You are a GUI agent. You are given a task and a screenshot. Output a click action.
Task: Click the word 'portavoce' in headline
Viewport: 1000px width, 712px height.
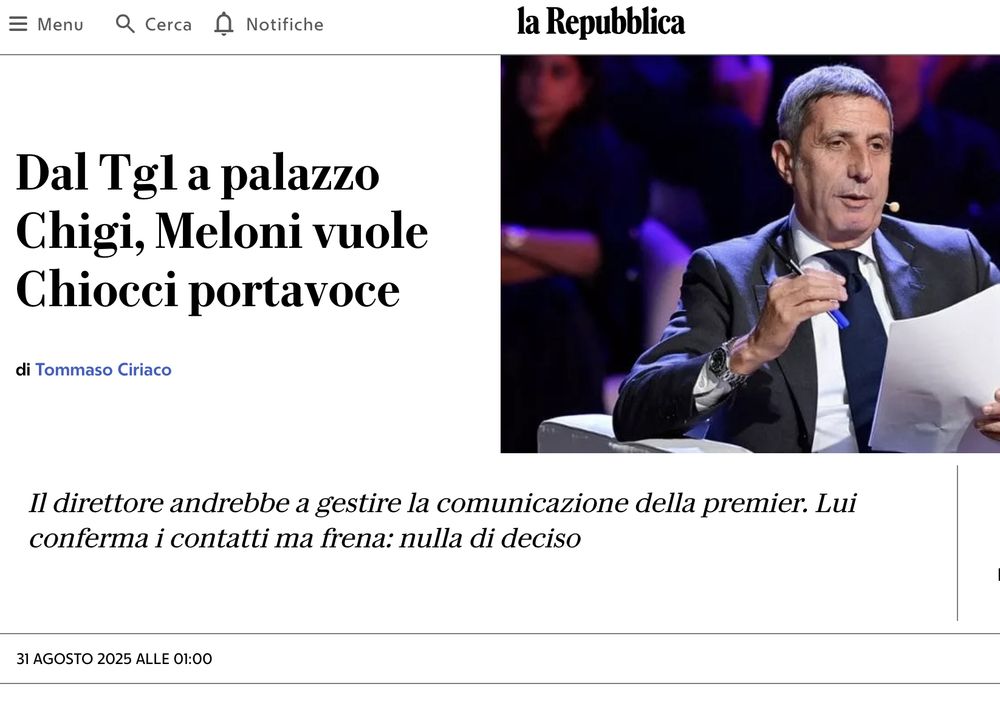(x=294, y=291)
